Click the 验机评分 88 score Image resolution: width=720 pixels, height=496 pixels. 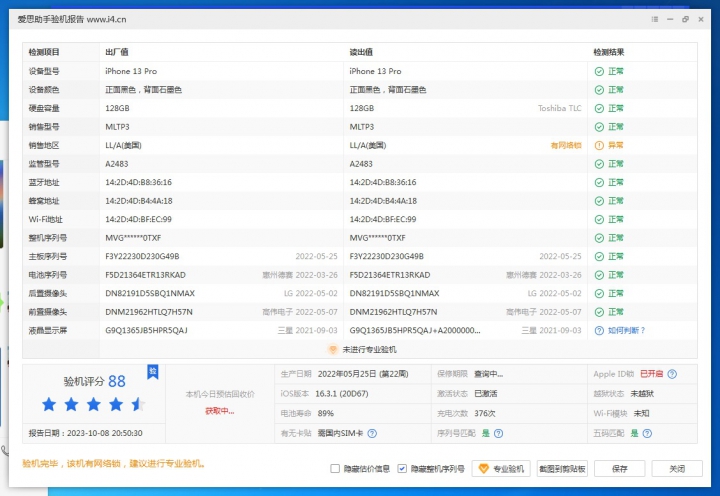(x=94, y=381)
